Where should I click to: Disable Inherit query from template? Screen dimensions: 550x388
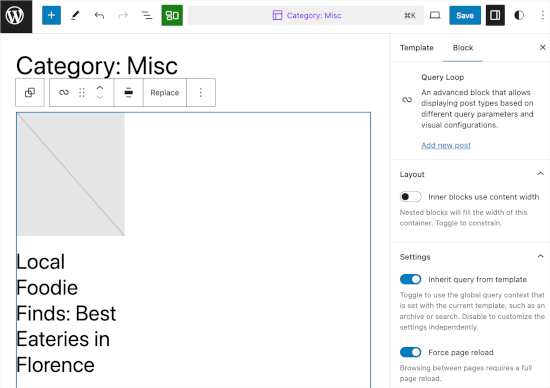(410, 279)
